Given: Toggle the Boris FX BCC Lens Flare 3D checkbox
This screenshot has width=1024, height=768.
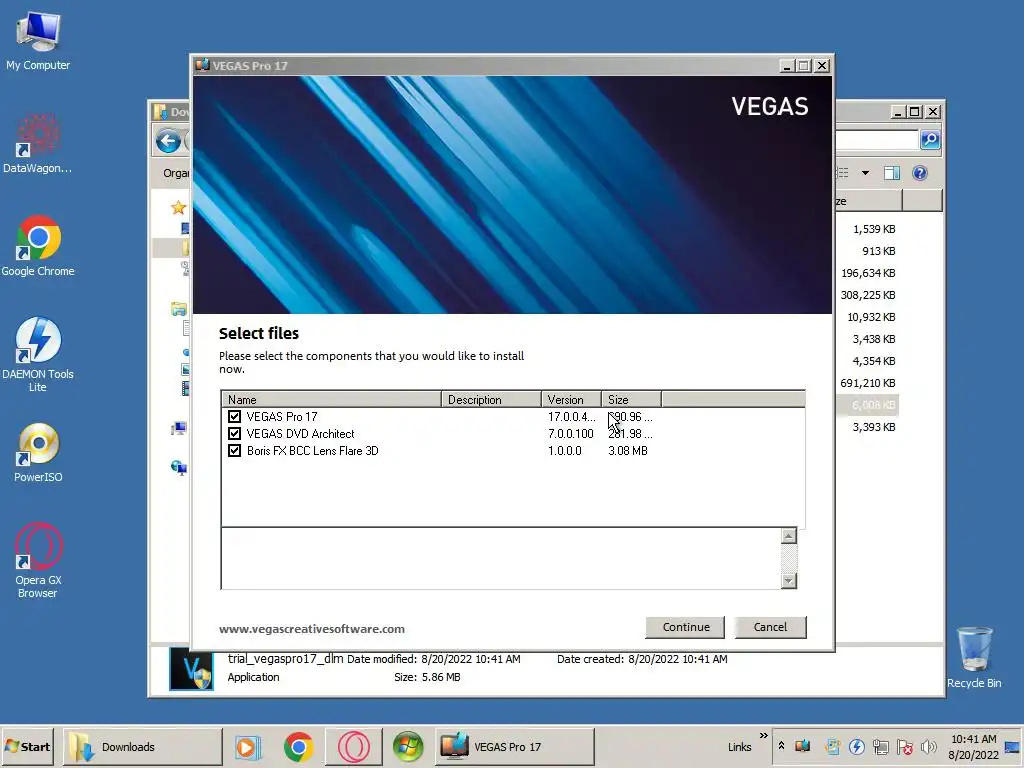Looking at the screenshot, I should click(x=234, y=451).
